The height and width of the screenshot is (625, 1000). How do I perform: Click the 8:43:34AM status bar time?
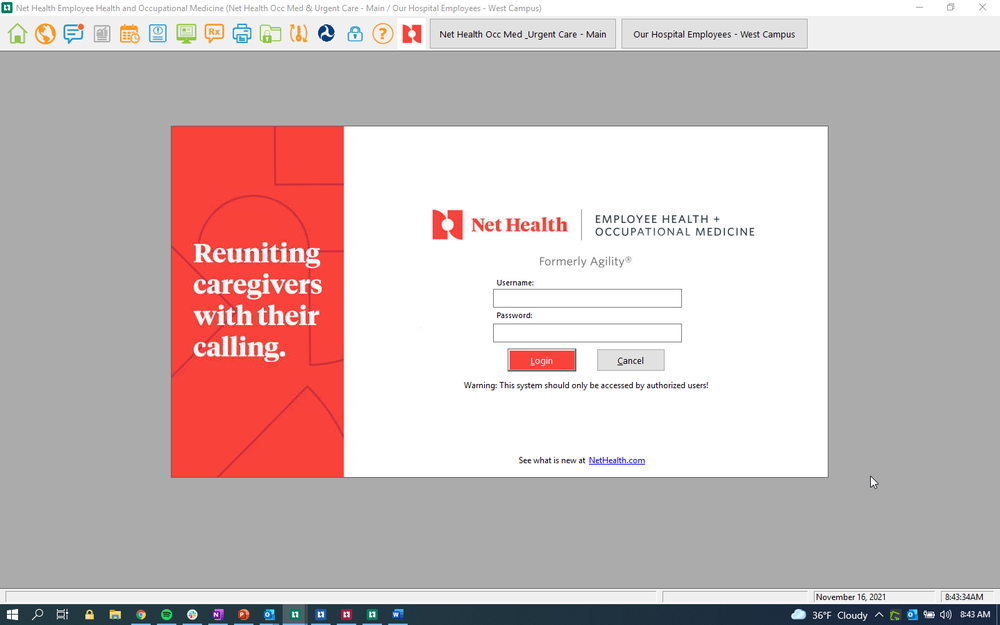pos(964,598)
